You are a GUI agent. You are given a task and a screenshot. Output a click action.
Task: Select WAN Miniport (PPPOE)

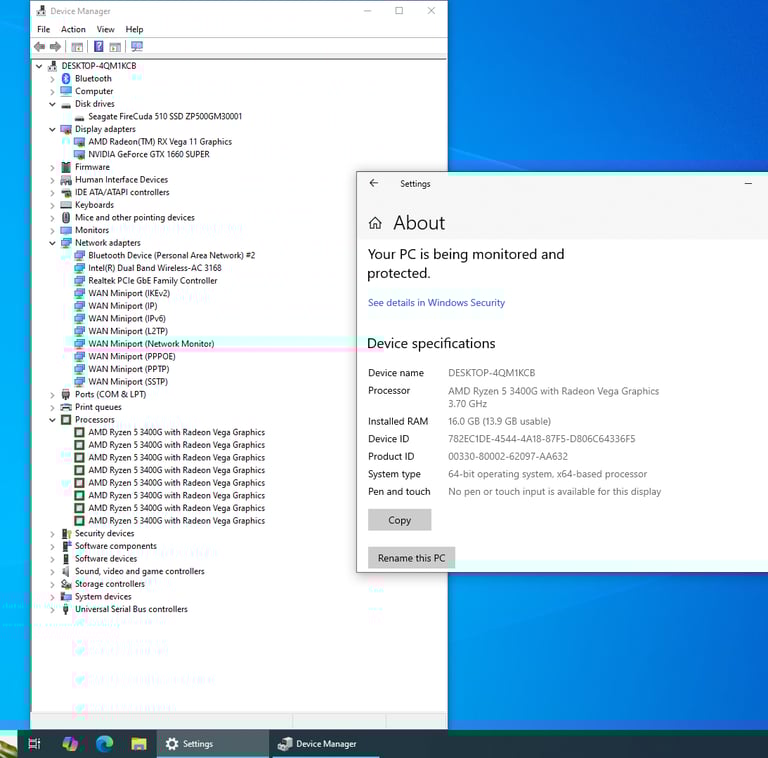point(132,356)
